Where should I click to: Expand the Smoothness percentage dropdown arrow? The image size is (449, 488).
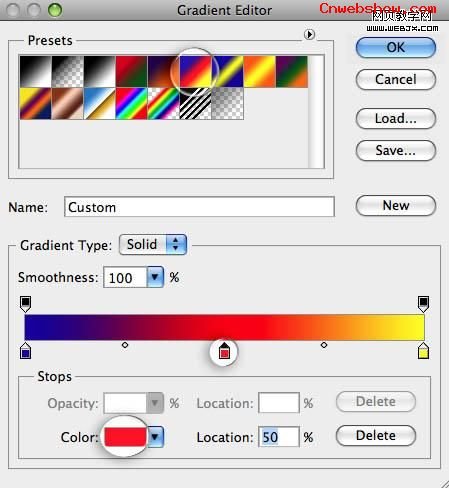click(x=155, y=277)
